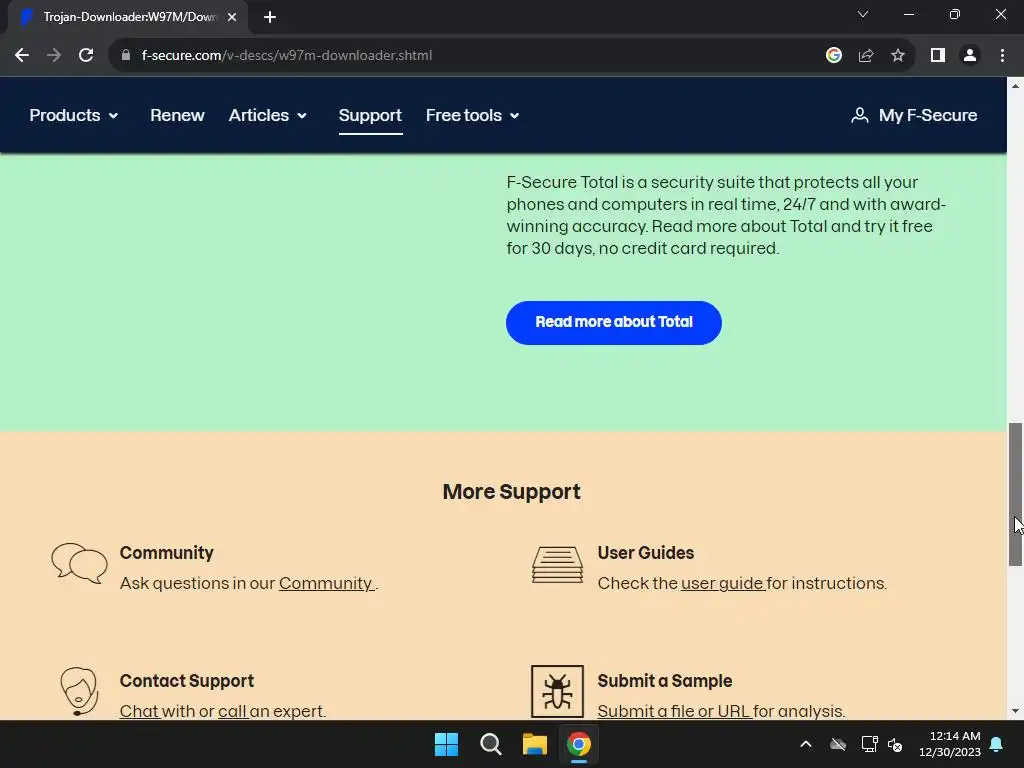Click the network display tray icon
The width and height of the screenshot is (1024, 768).
(x=869, y=744)
